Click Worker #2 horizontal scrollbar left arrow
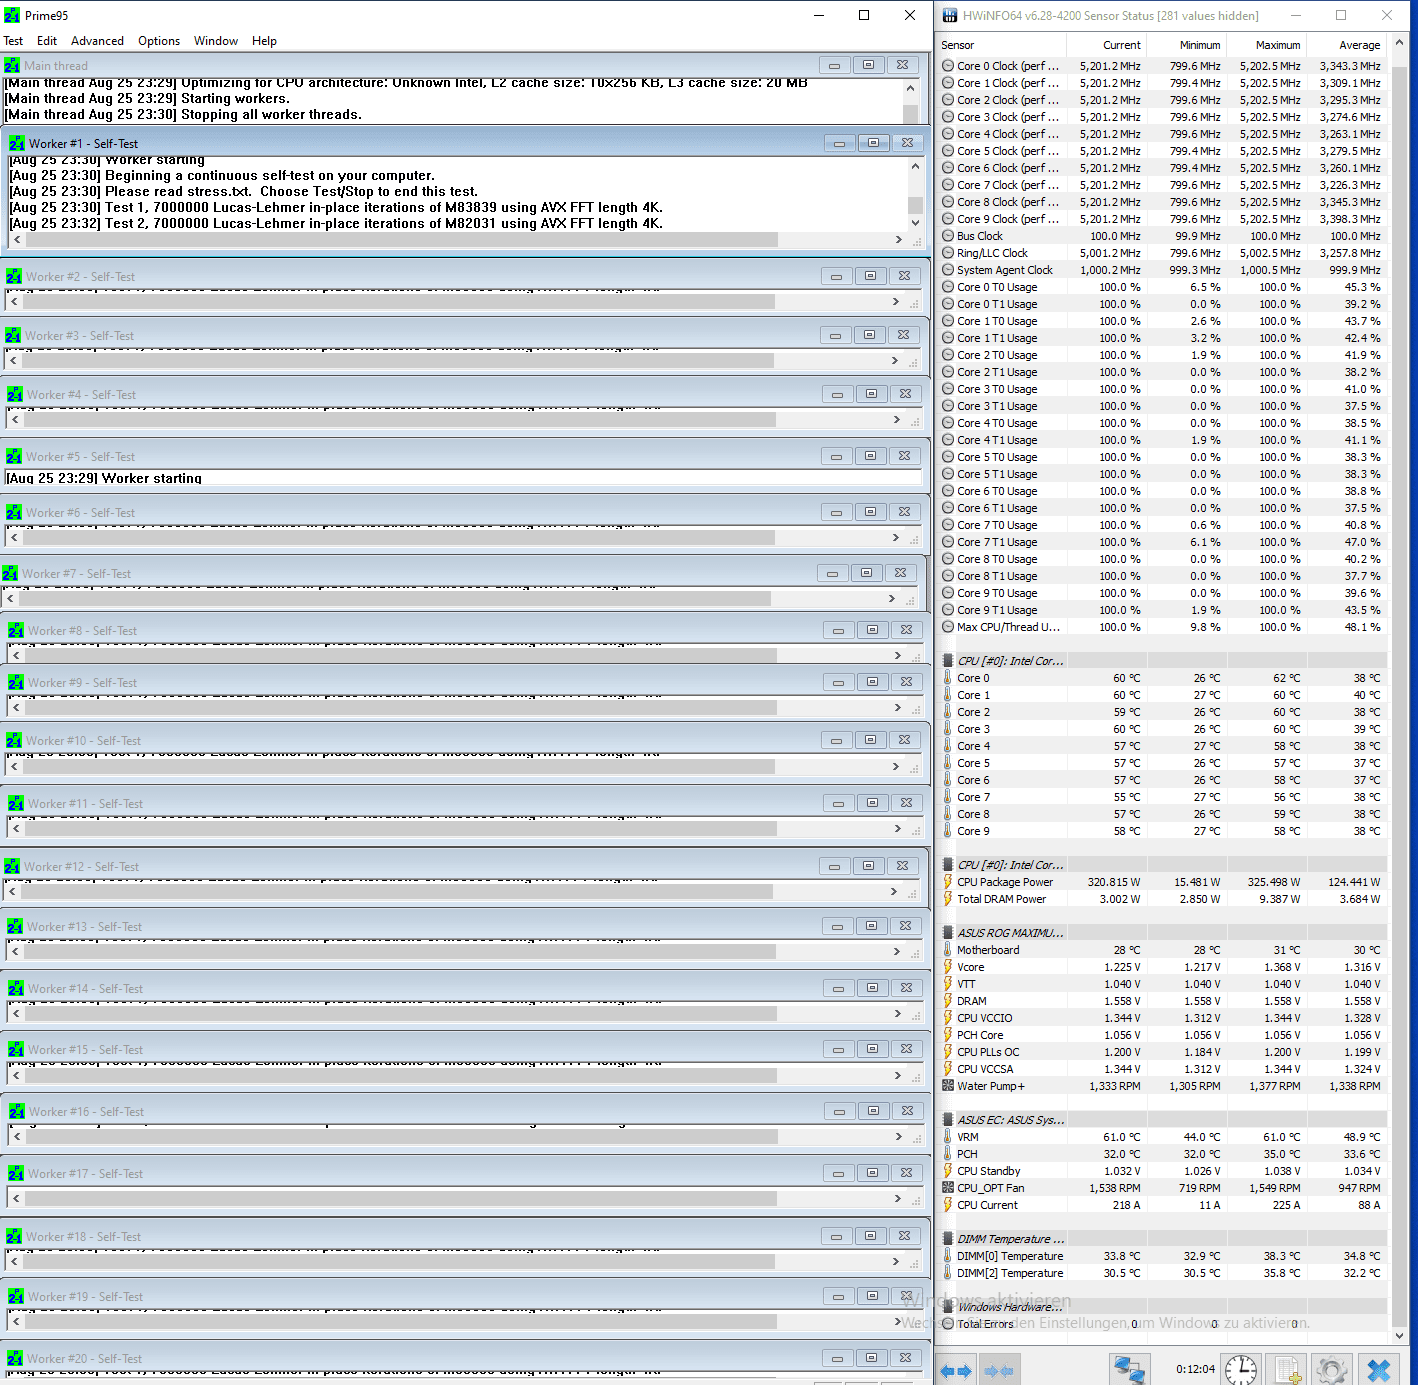The image size is (1418, 1385). tap(13, 301)
